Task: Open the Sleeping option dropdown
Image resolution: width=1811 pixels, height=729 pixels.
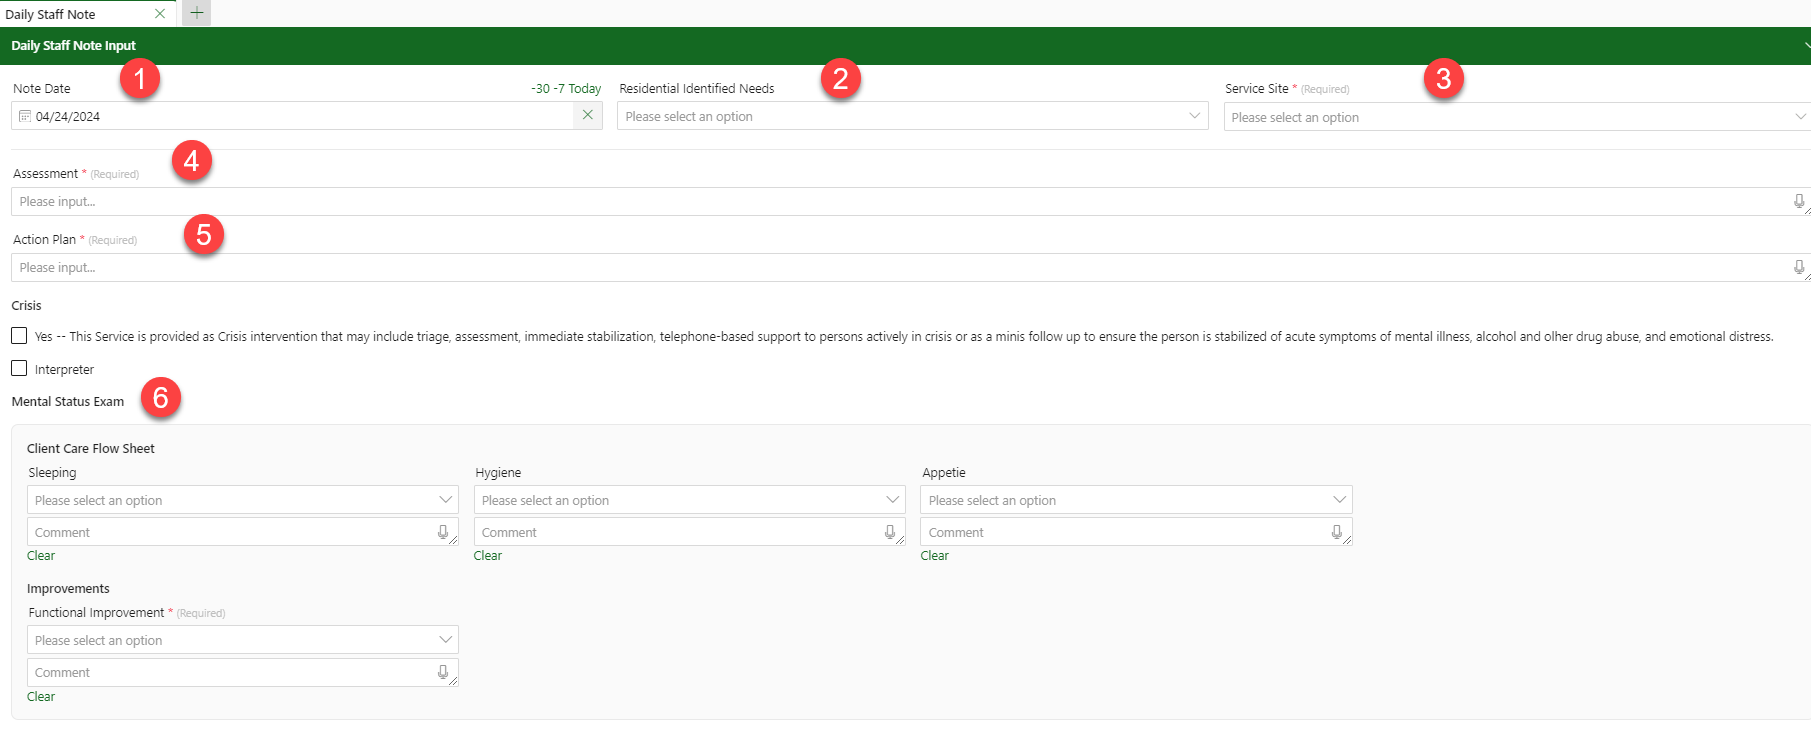Action: click(242, 500)
